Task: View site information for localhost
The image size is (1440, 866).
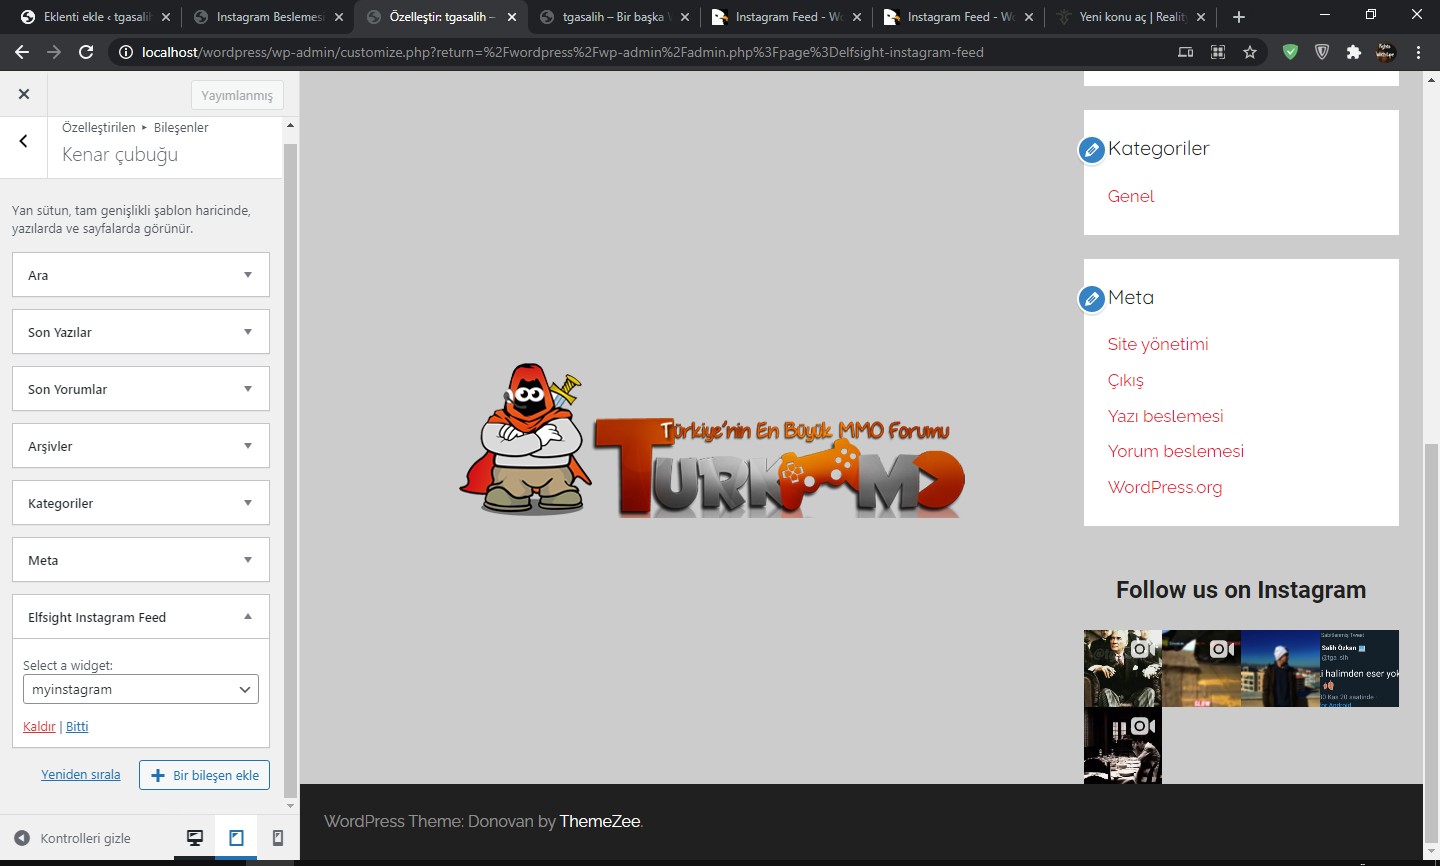Action: pyautogui.click(x=126, y=52)
